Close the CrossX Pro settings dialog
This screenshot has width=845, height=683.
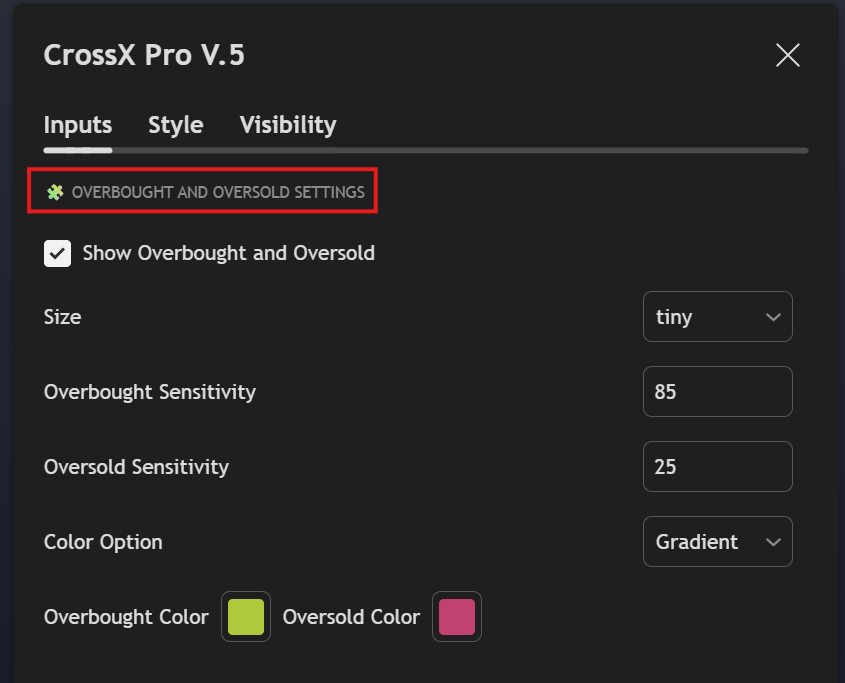coord(788,55)
